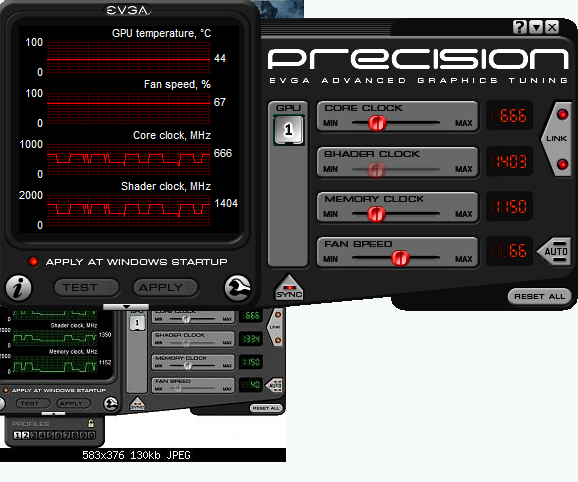
Task: Adjust Memory Clock slider in green window
Action: 188,366
